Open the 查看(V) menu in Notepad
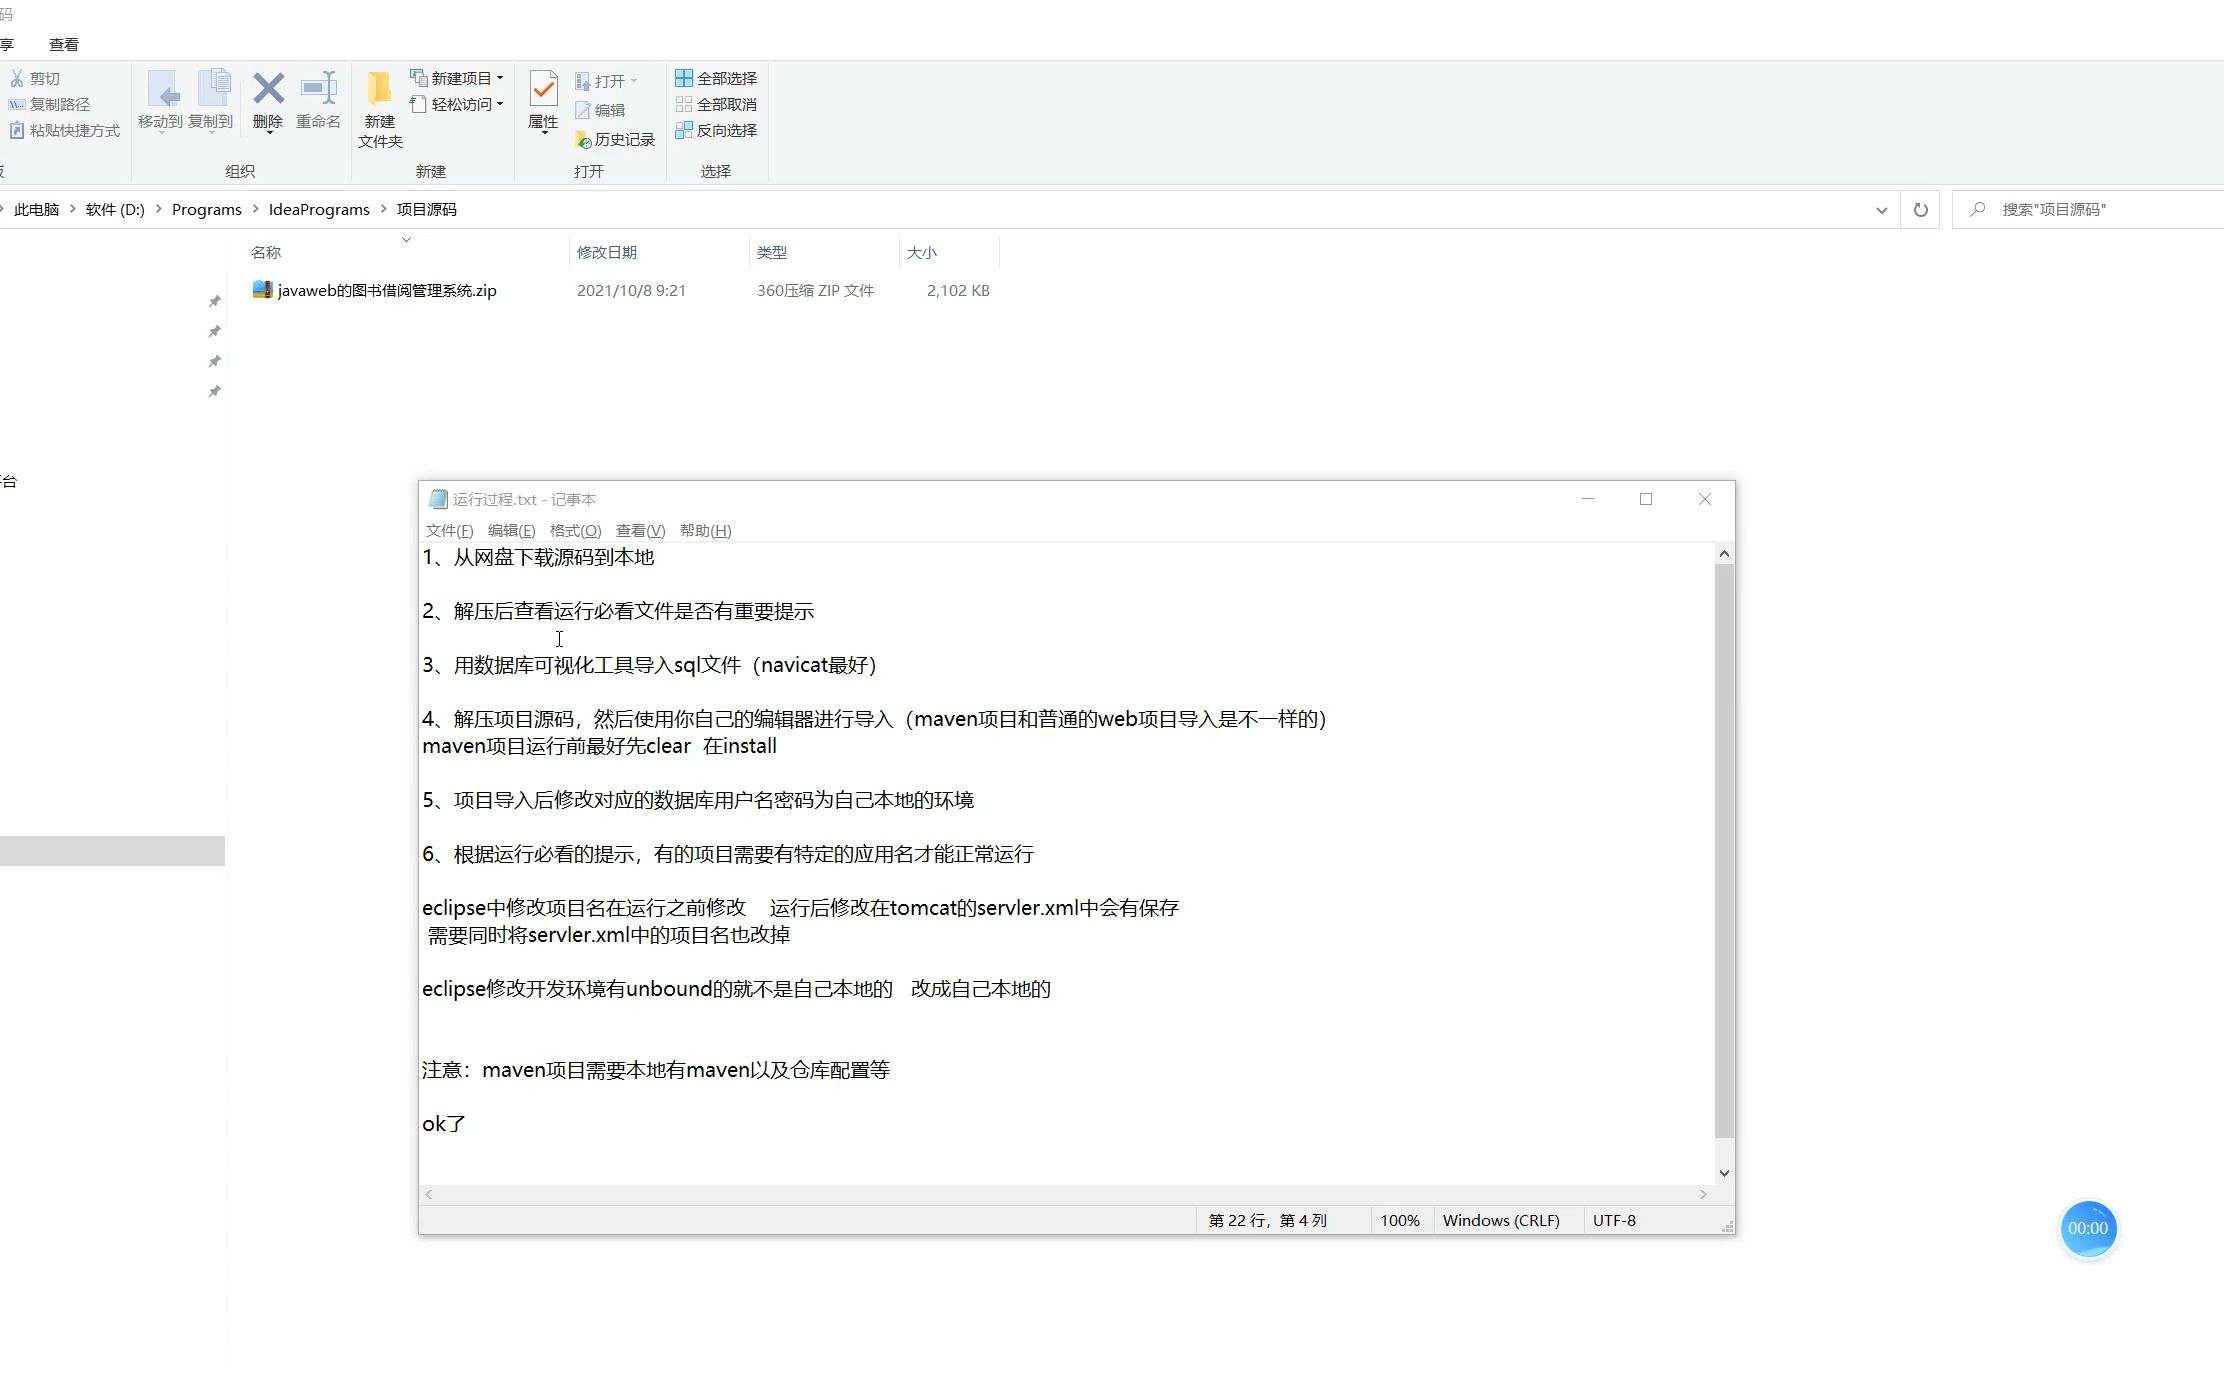Viewport: 2224px width, 1390px height. (640, 531)
